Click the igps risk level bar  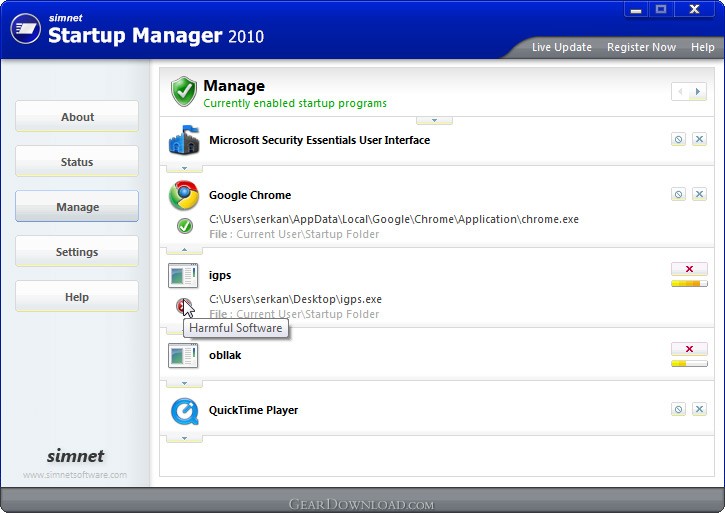tap(689, 284)
